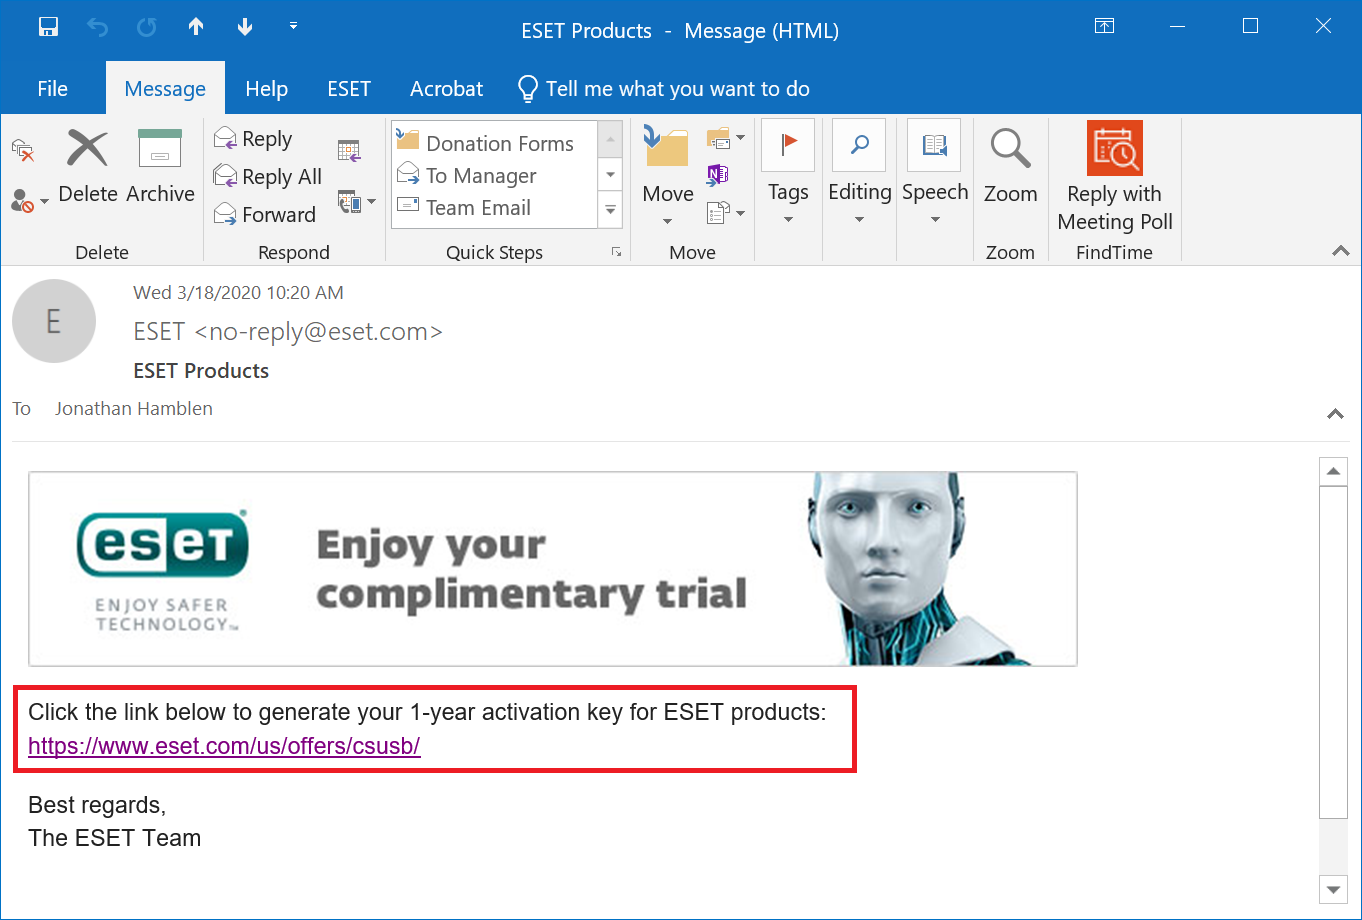
Task: Expand the Quick Steps gallery More arrow
Action: (610, 211)
